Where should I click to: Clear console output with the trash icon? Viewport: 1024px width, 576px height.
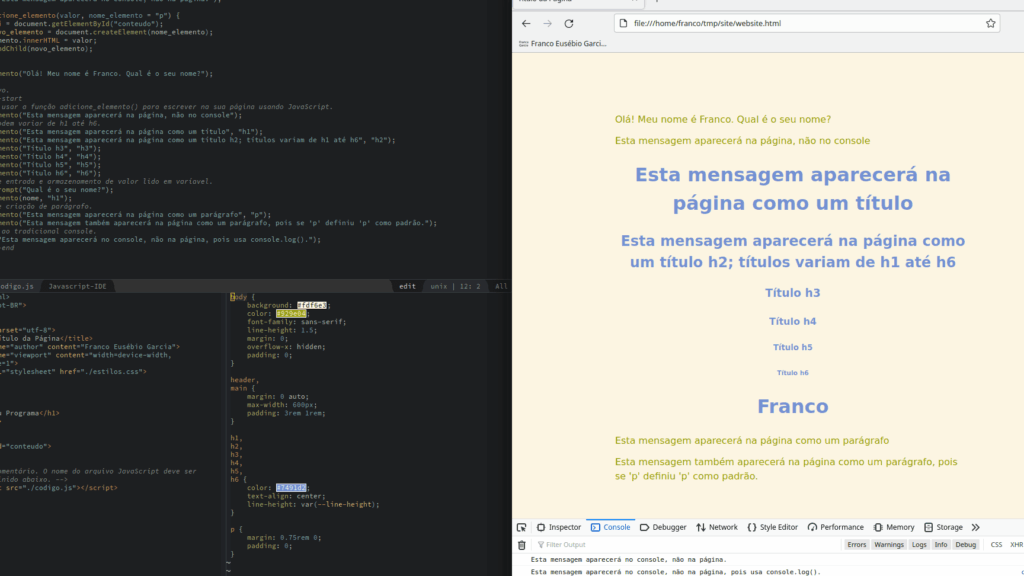point(521,545)
